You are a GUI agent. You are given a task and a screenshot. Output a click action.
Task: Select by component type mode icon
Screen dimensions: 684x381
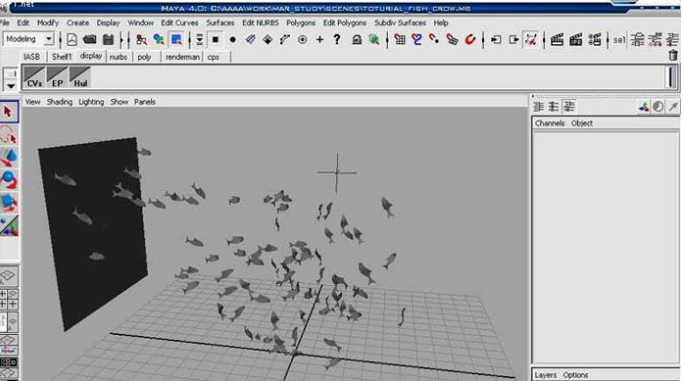176,40
